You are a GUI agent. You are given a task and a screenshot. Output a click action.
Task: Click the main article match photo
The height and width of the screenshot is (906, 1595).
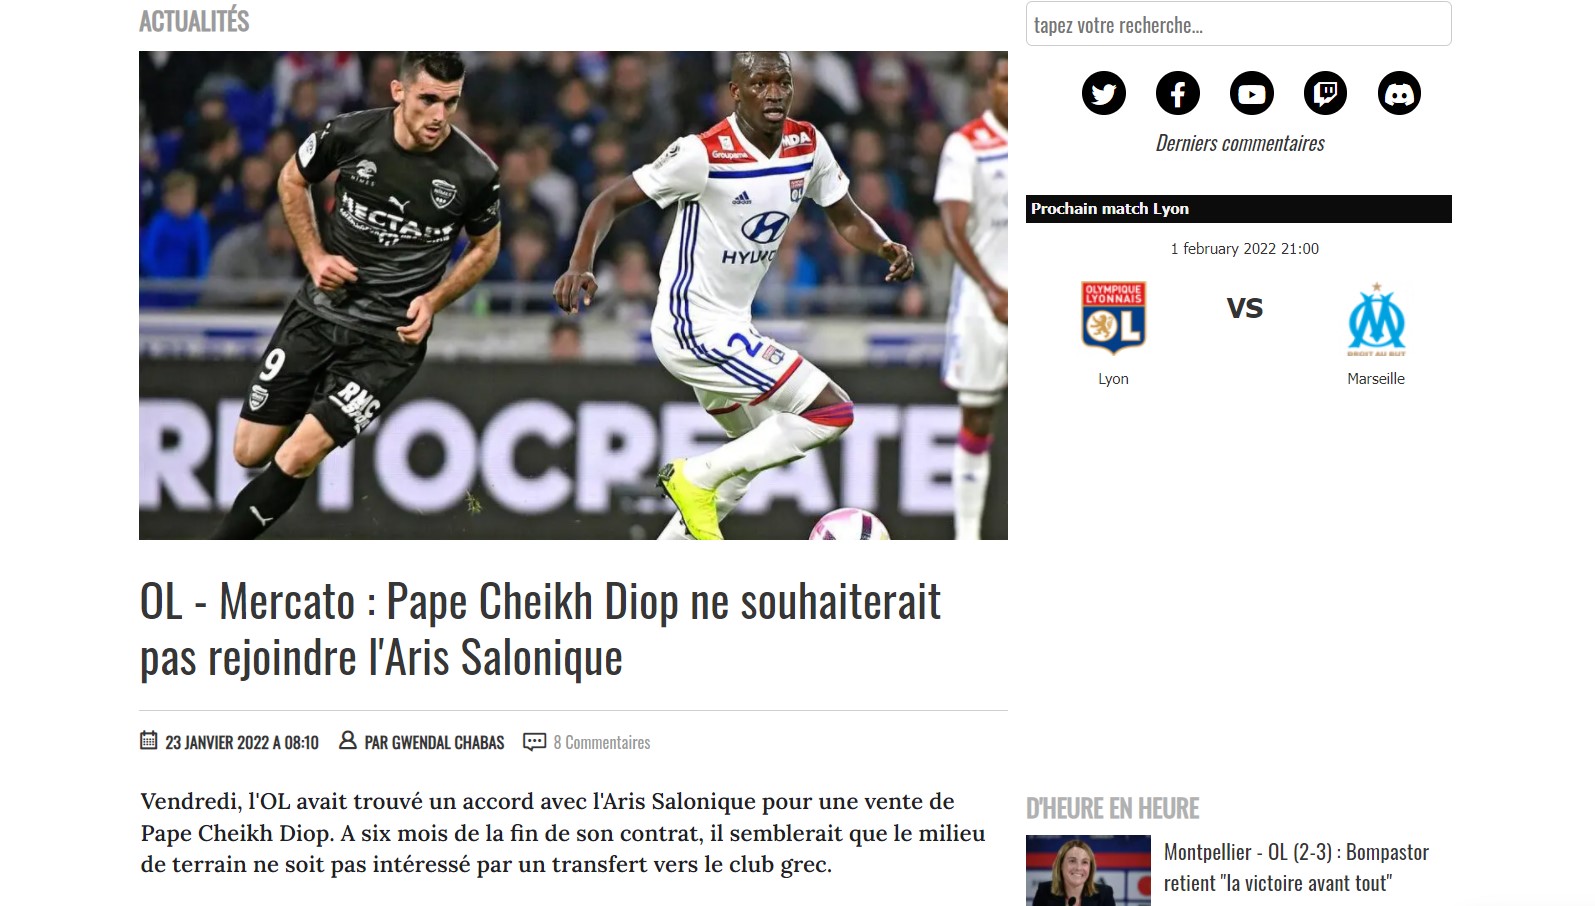coord(573,295)
